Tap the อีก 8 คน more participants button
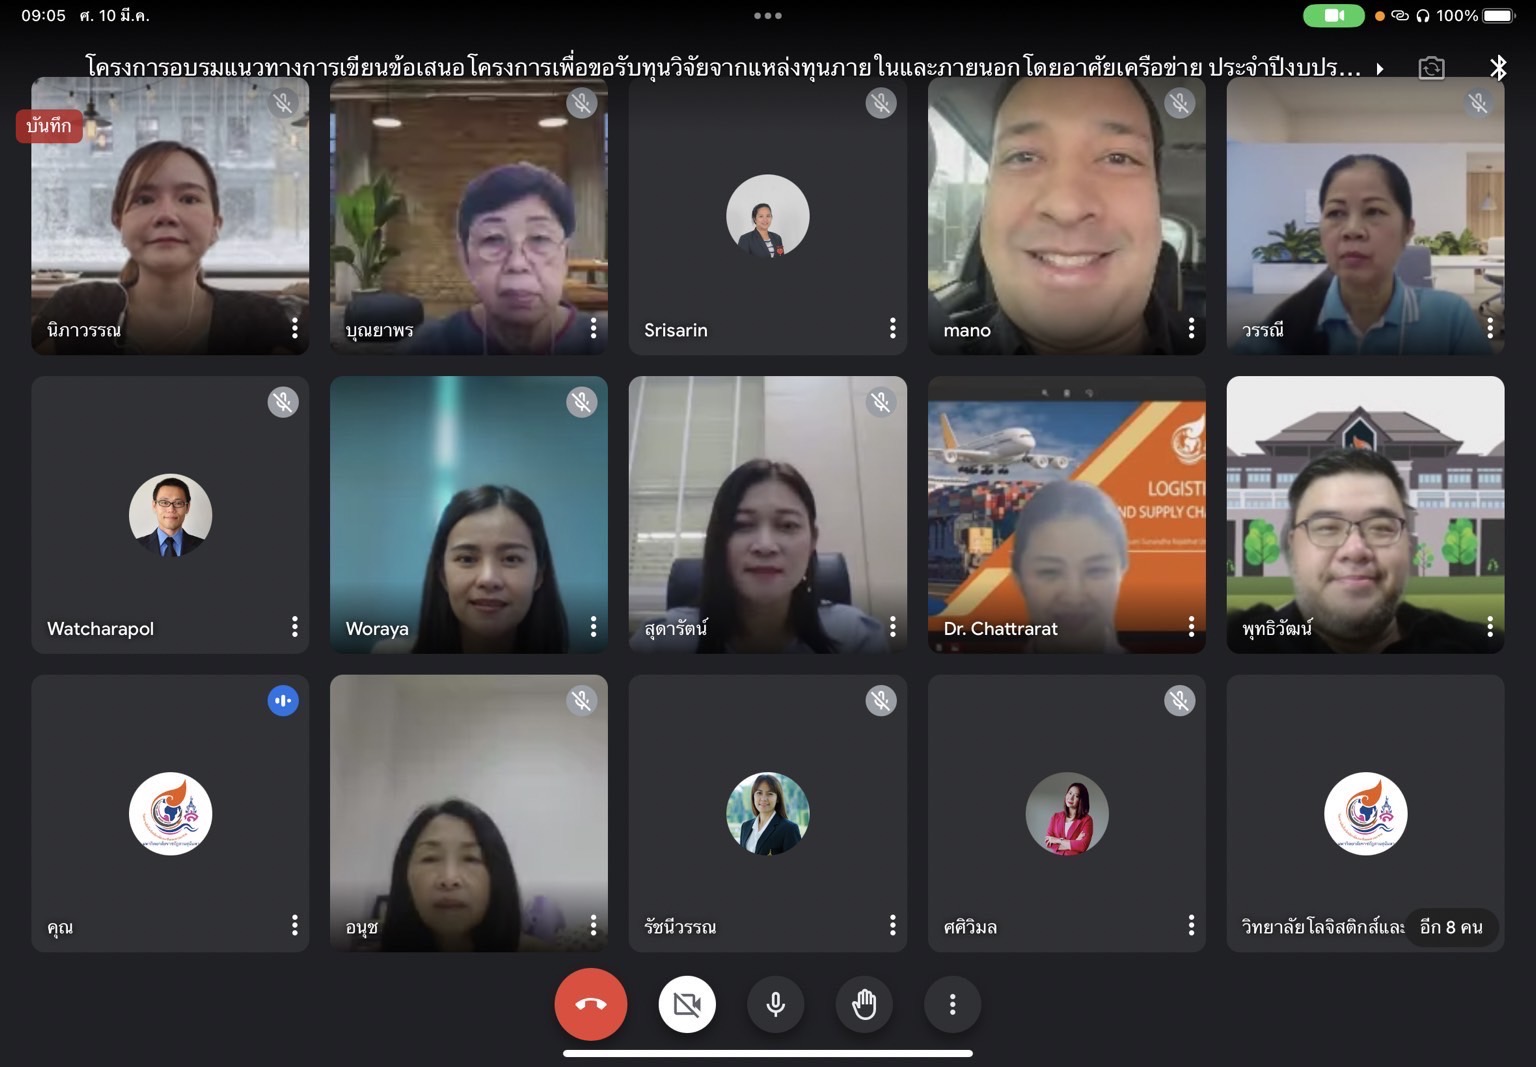 [x=1451, y=927]
